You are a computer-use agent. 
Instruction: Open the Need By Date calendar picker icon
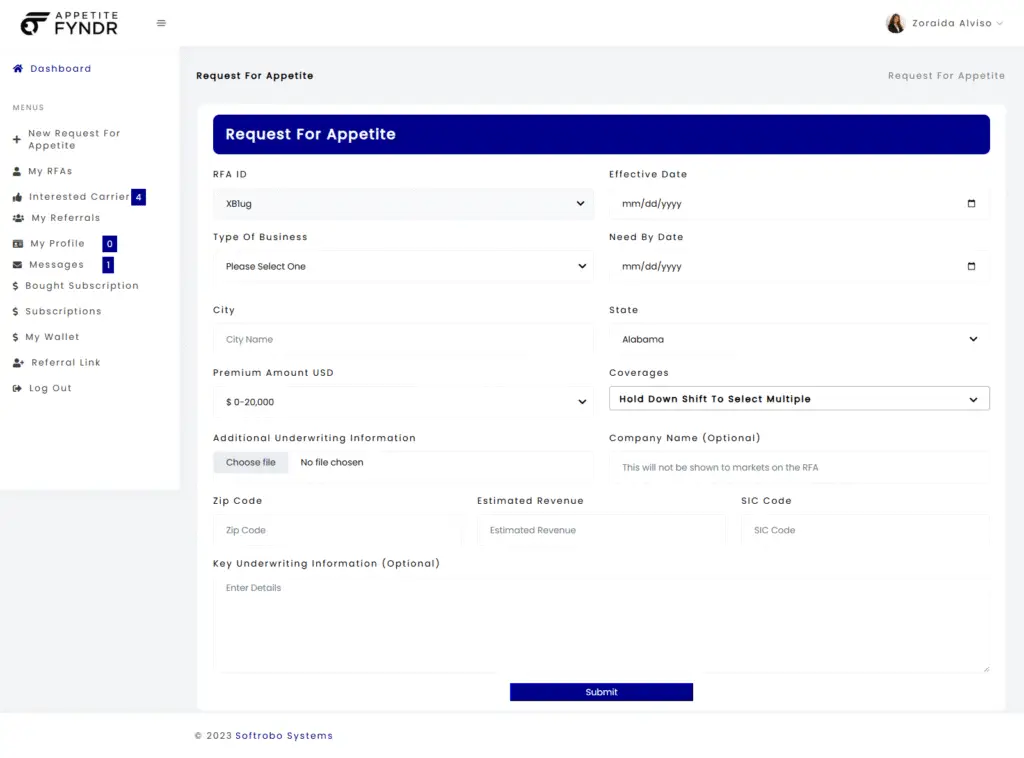[x=971, y=266]
